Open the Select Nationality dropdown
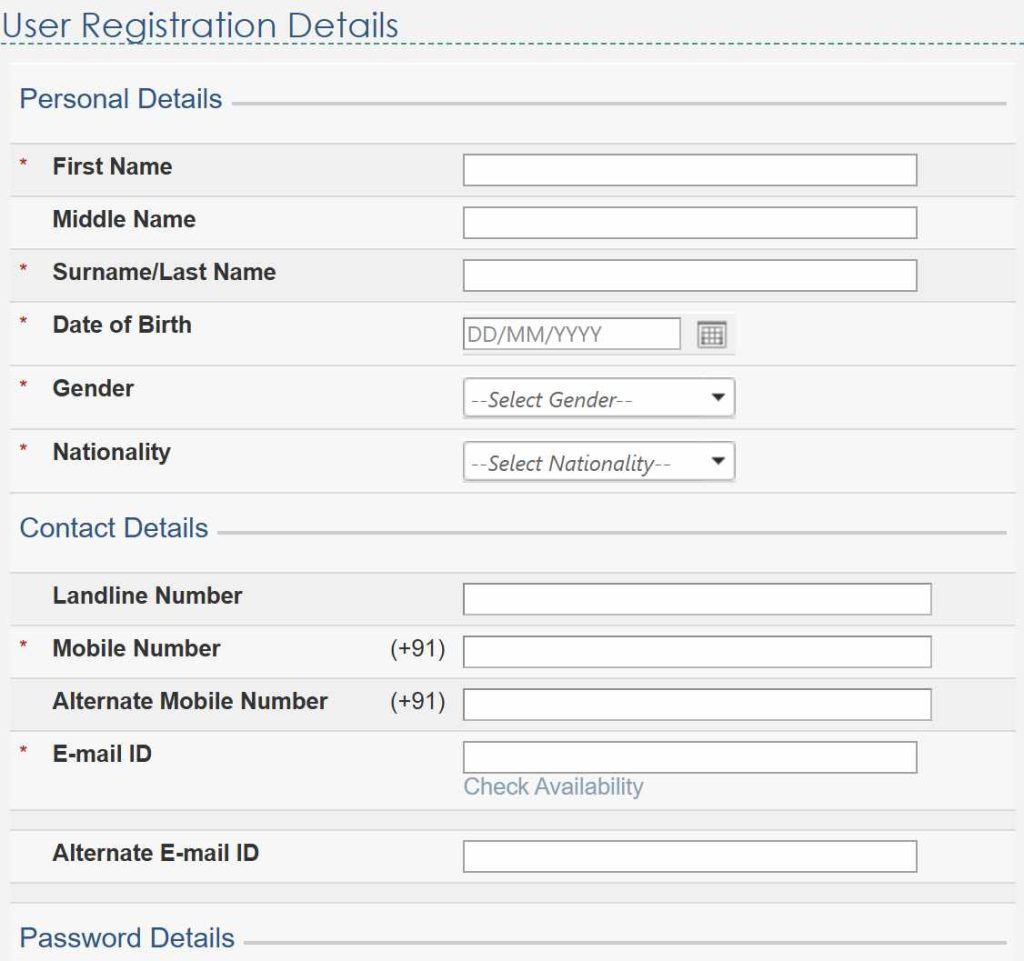Viewport: 1024px width, 961px height. 598,462
